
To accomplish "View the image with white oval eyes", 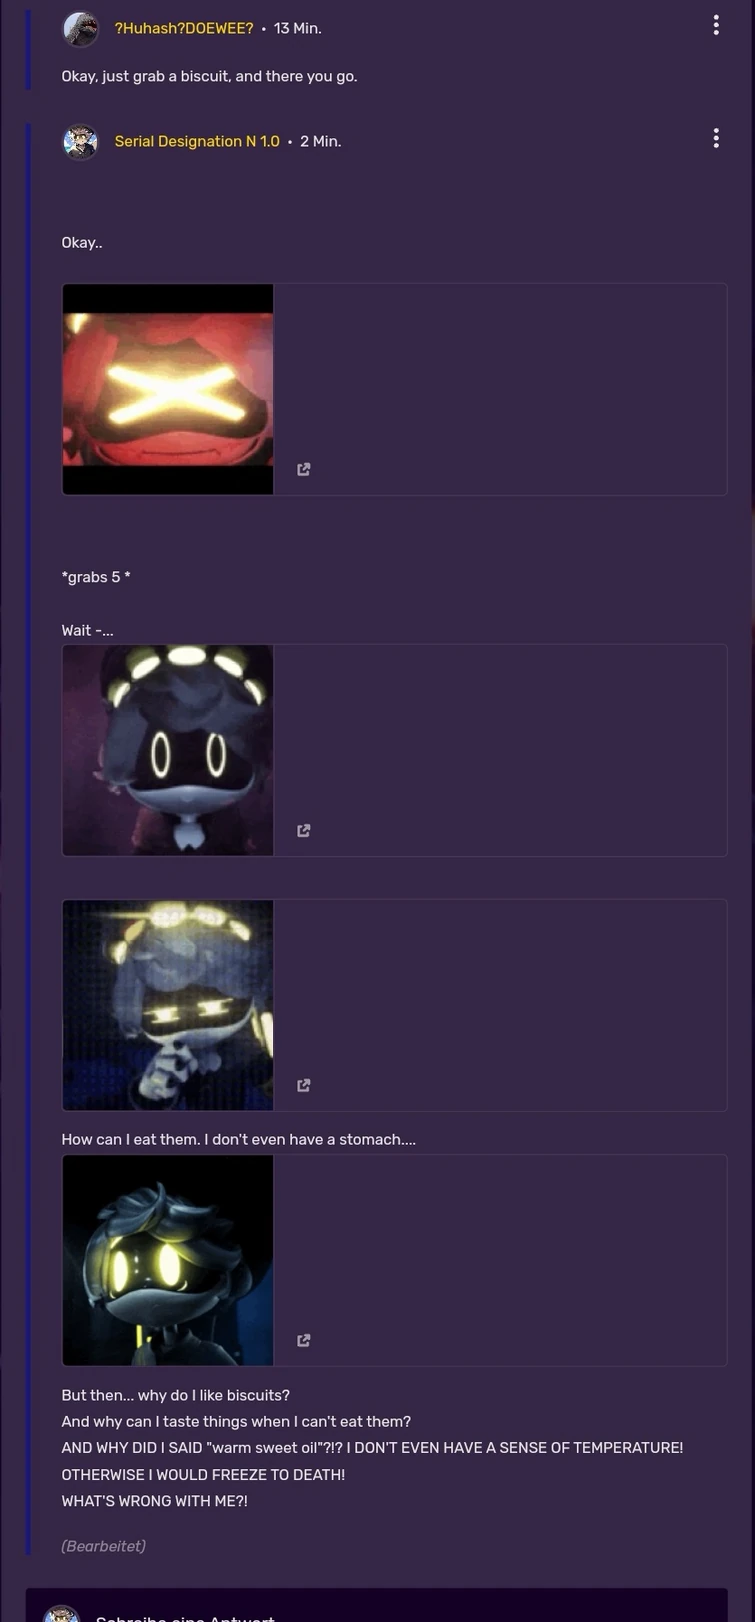I will coord(168,750).
